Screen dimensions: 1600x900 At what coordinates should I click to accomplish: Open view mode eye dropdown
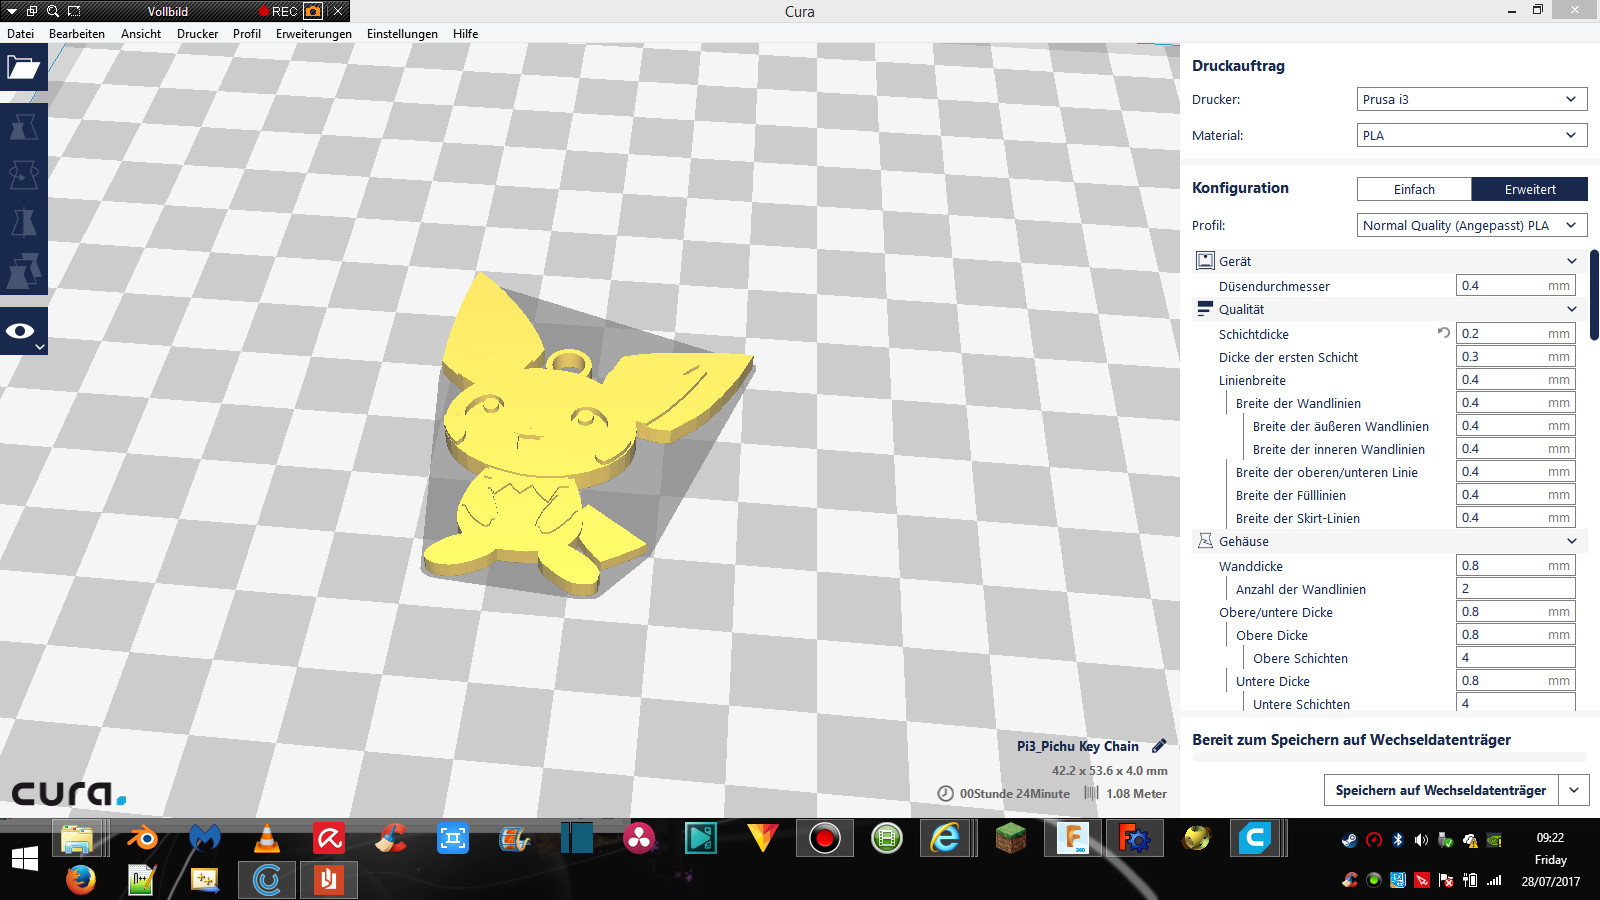point(23,331)
